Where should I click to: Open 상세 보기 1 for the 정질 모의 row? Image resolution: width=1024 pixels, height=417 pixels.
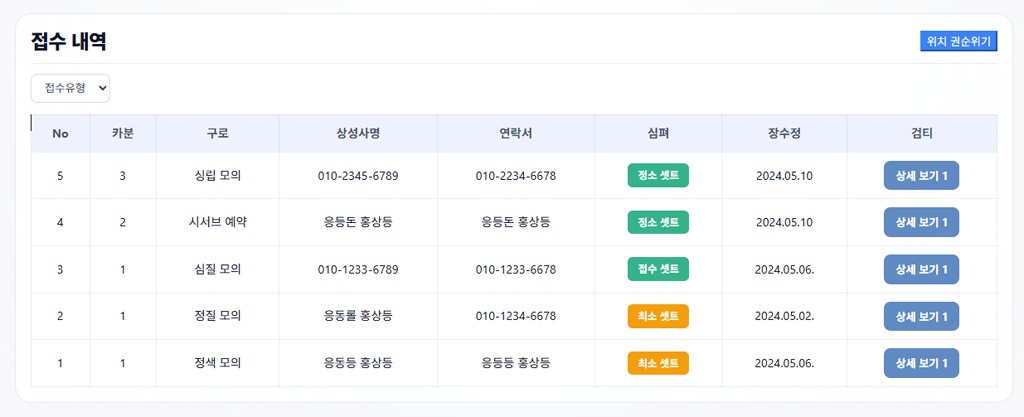(921, 316)
